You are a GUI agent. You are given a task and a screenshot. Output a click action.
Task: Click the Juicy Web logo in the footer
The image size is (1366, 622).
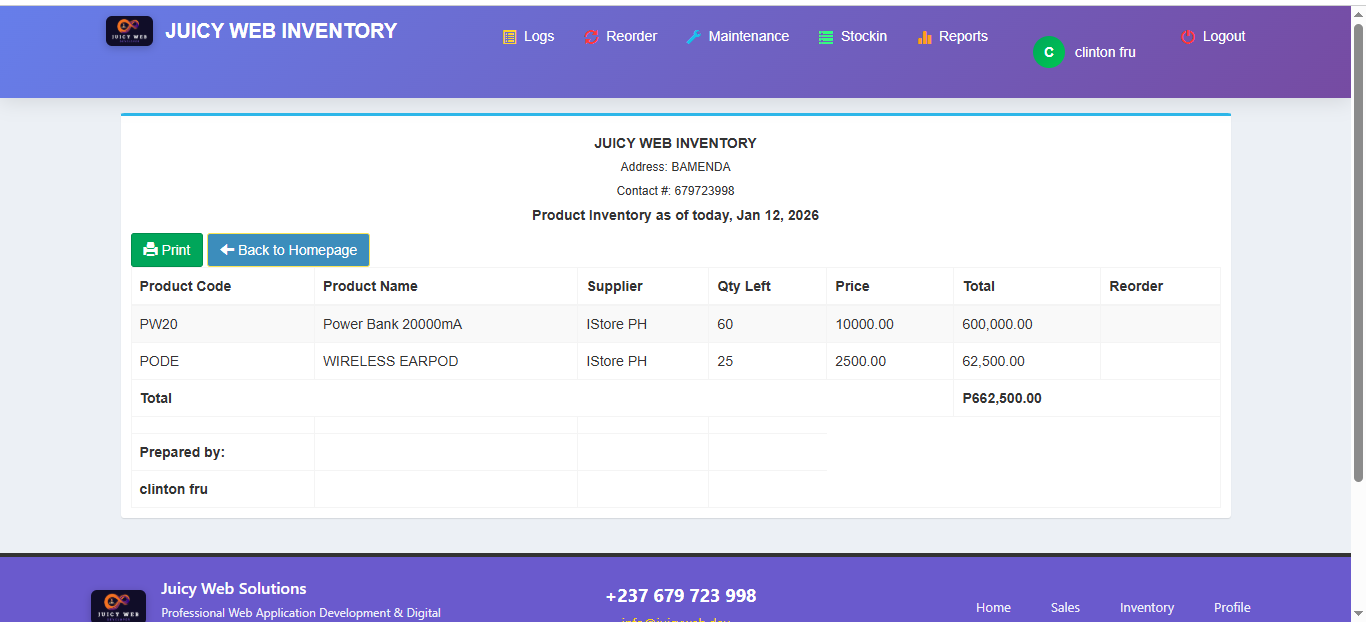(118, 605)
